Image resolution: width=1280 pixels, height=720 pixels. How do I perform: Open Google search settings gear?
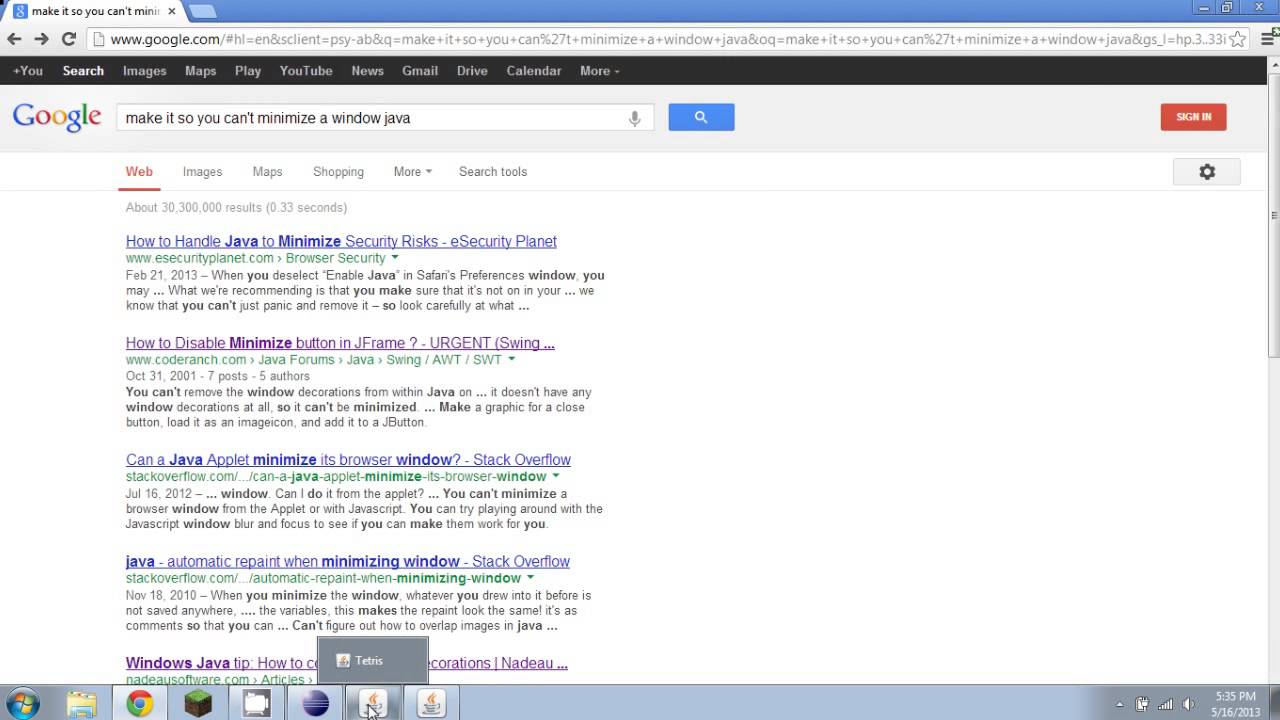point(1207,172)
